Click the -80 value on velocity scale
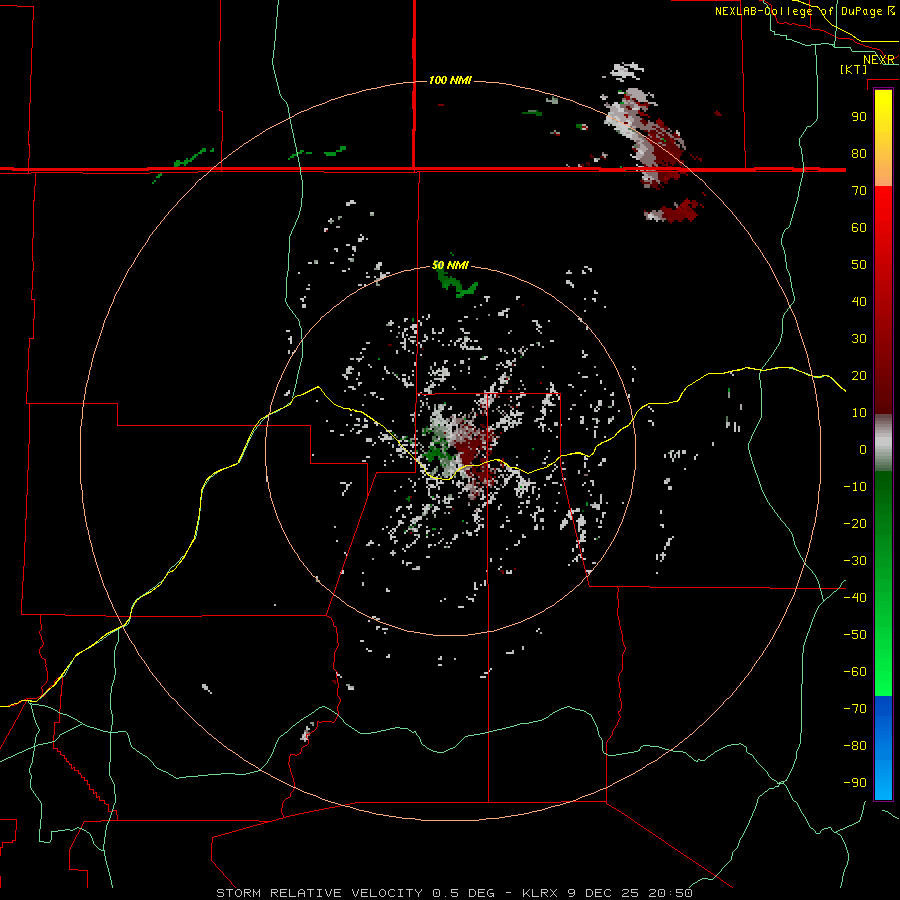900x900 pixels. tap(855, 746)
